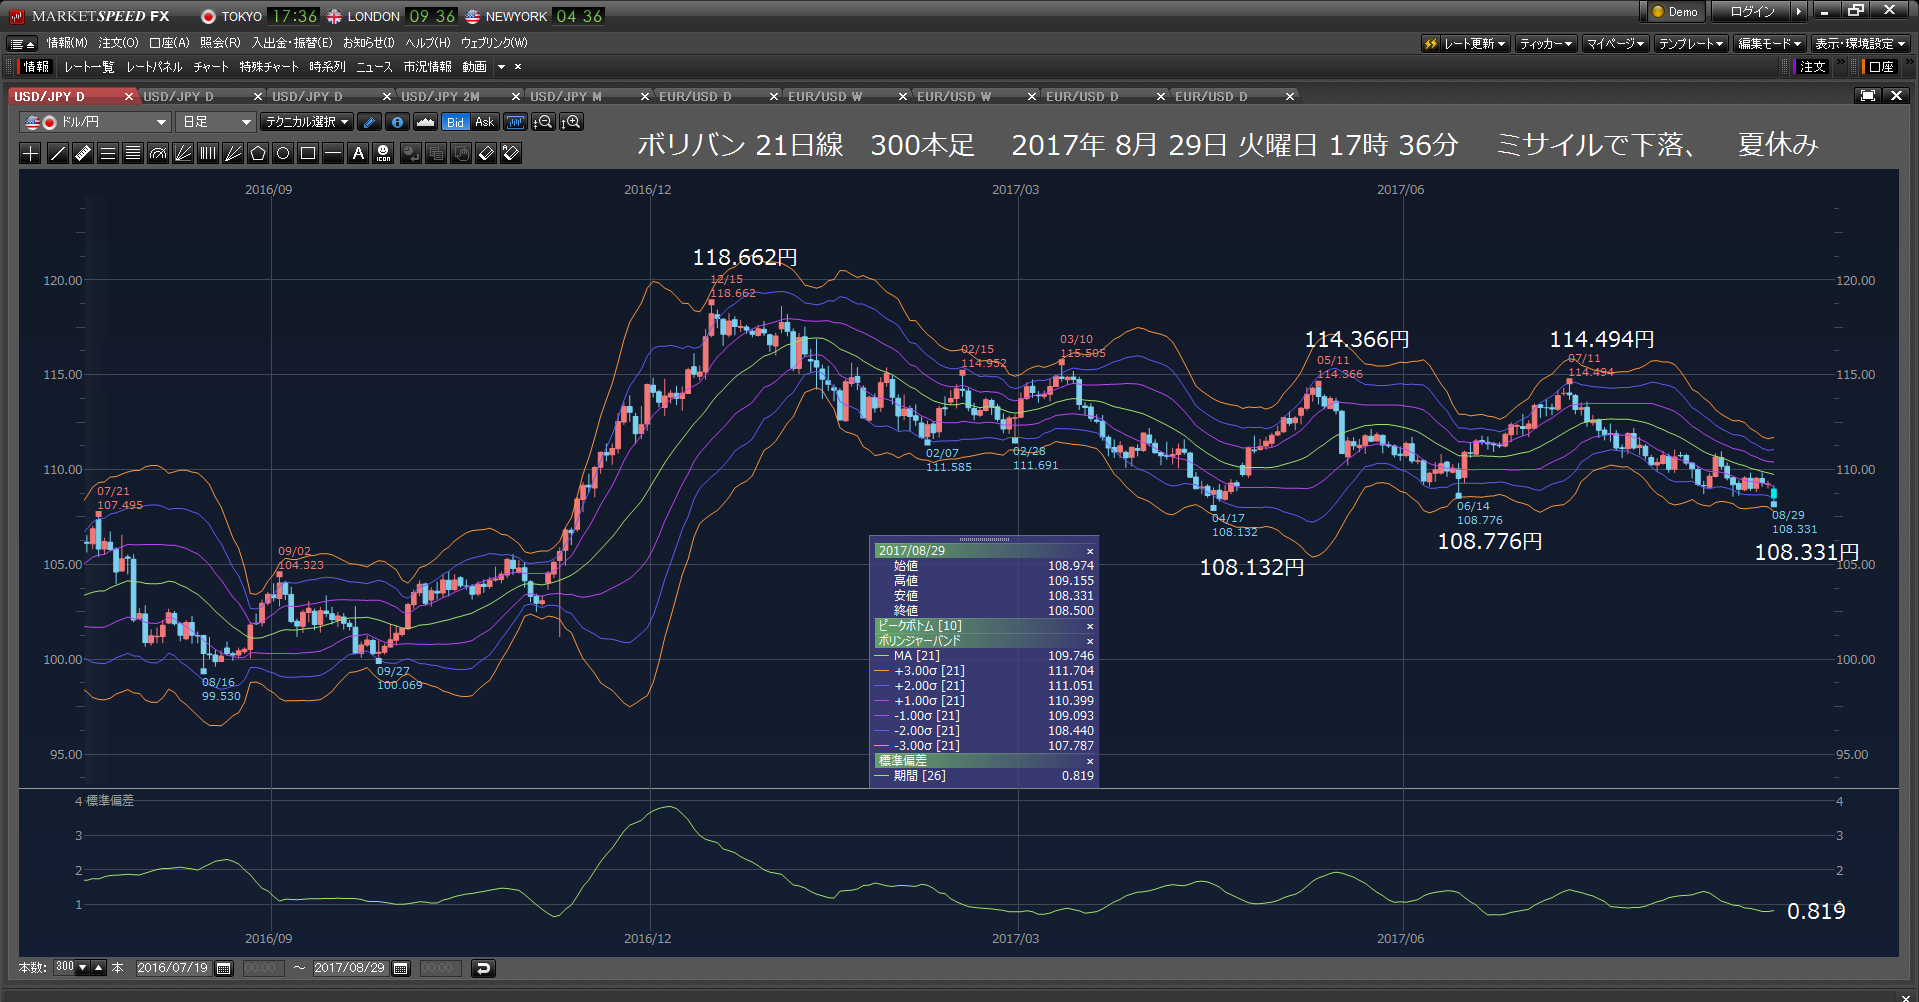
Task: Close the ピークボトム [10] indicator row
Action: click(1089, 626)
